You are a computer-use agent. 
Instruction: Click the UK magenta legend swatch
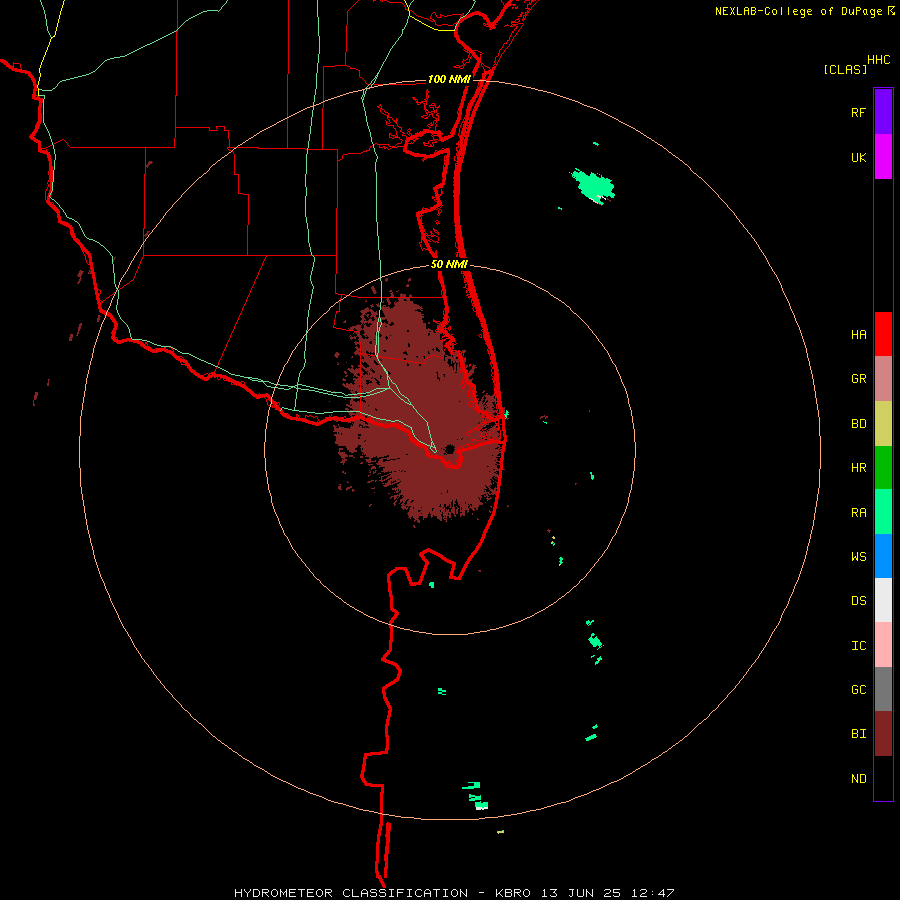click(883, 157)
